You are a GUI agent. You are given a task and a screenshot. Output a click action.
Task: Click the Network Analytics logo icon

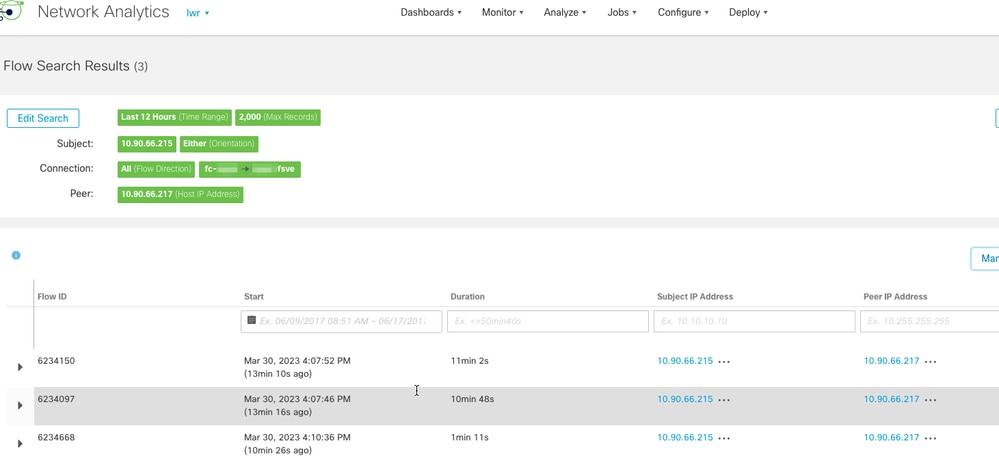click(x=11, y=11)
